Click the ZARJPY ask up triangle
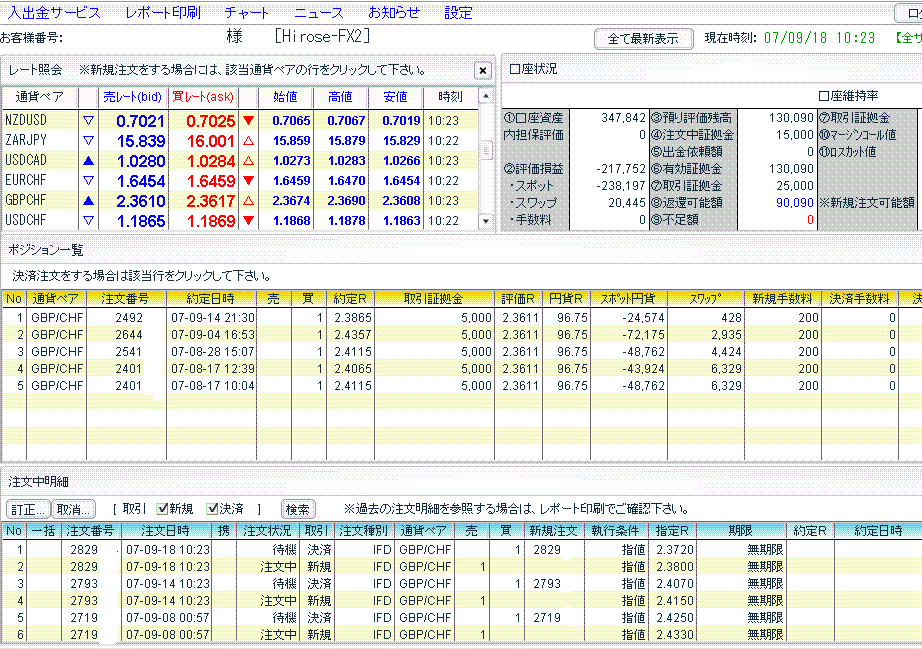The height and width of the screenshot is (649, 922). tap(248, 141)
